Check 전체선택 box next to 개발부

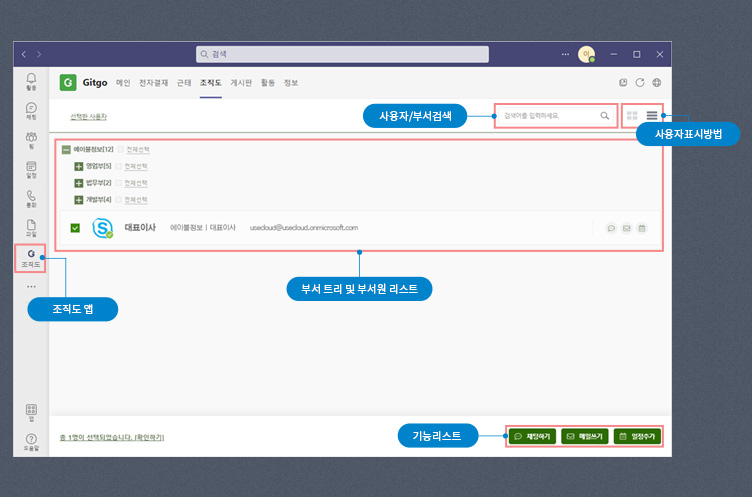(x=119, y=200)
